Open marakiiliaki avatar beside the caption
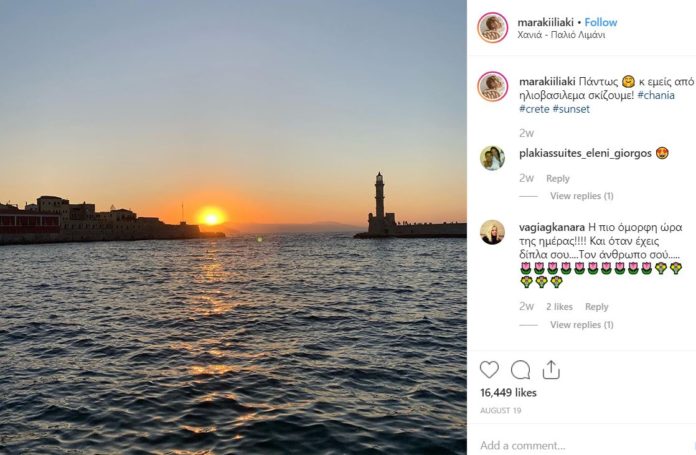This screenshot has width=696, height=455. [492, 87]
